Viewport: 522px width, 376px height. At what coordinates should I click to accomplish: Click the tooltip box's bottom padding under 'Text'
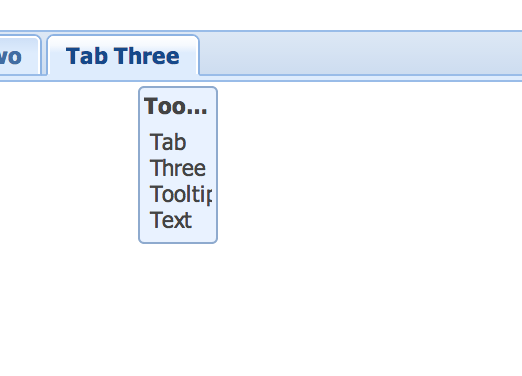click(178, 236)
